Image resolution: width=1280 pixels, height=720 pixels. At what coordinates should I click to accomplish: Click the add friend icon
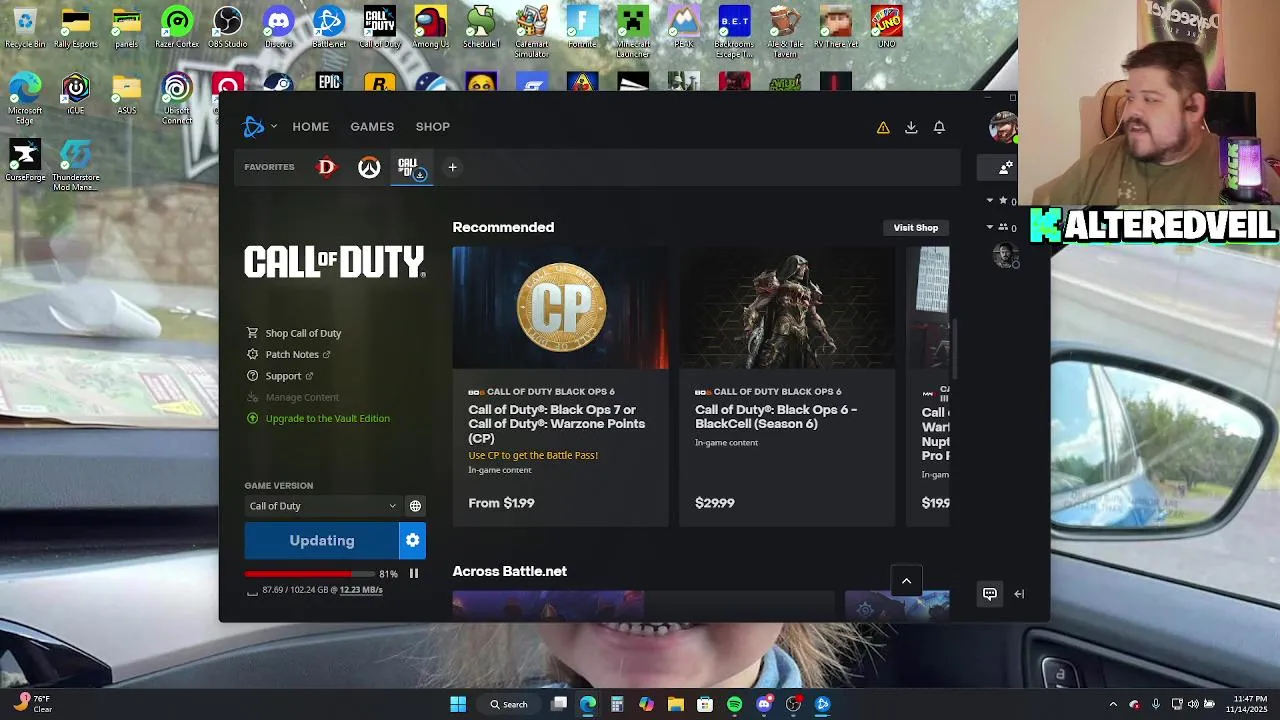coord(1005,168)
